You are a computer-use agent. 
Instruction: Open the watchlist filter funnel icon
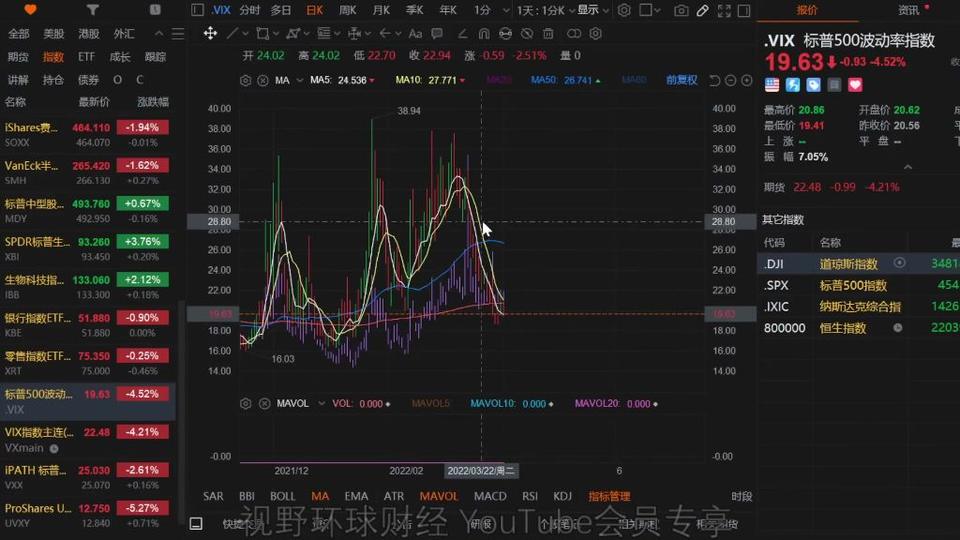pos(92,10)
